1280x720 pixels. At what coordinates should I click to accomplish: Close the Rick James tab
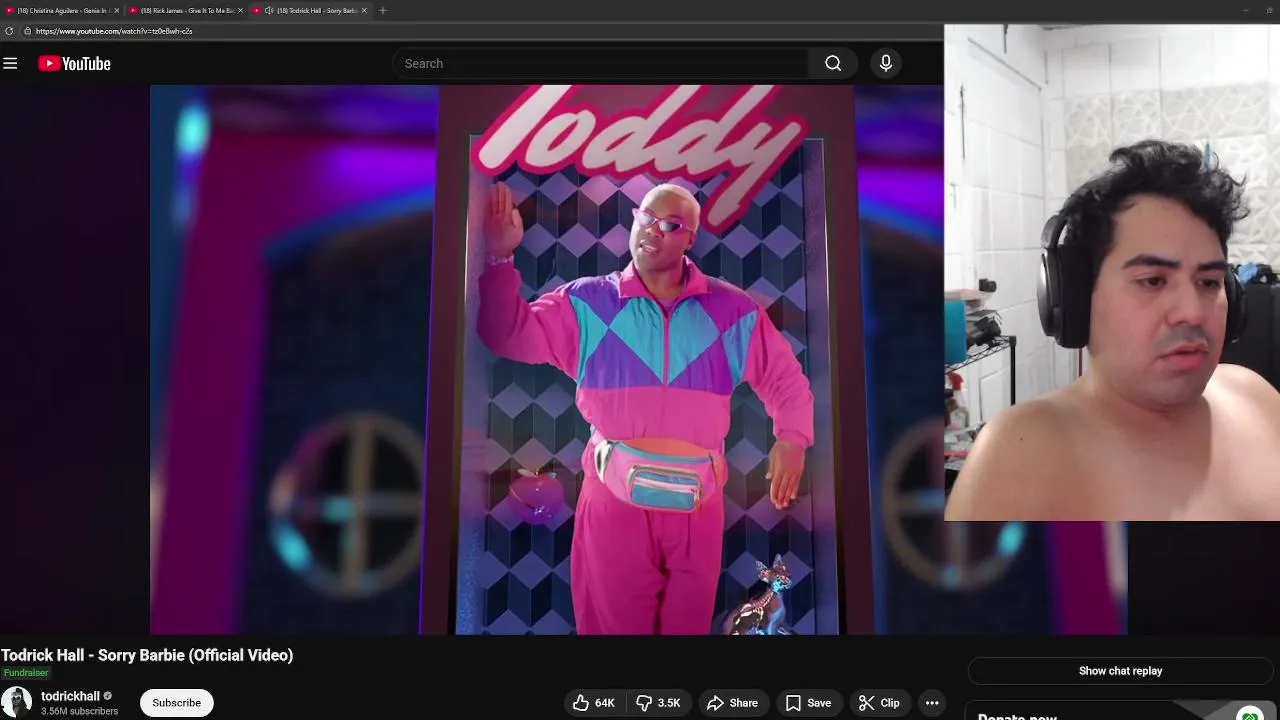point(240,10)
